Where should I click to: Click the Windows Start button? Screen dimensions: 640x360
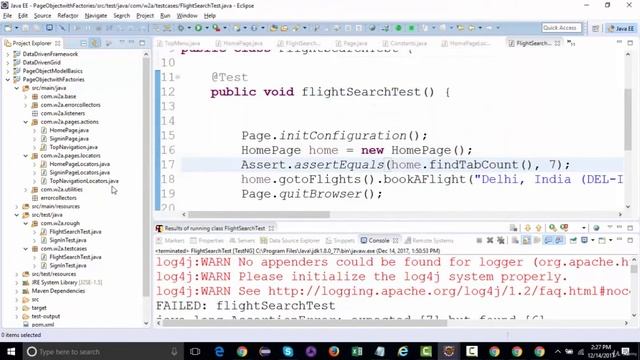point(11,351)
